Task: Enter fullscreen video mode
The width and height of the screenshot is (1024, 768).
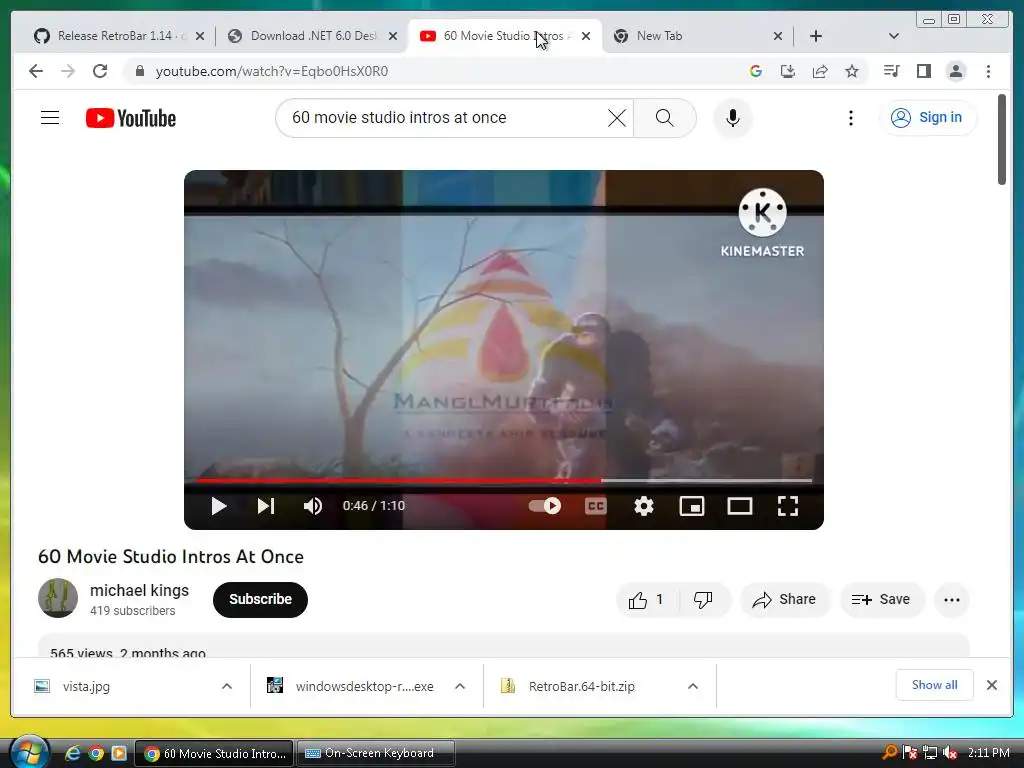Action: (x=788, y=506)
